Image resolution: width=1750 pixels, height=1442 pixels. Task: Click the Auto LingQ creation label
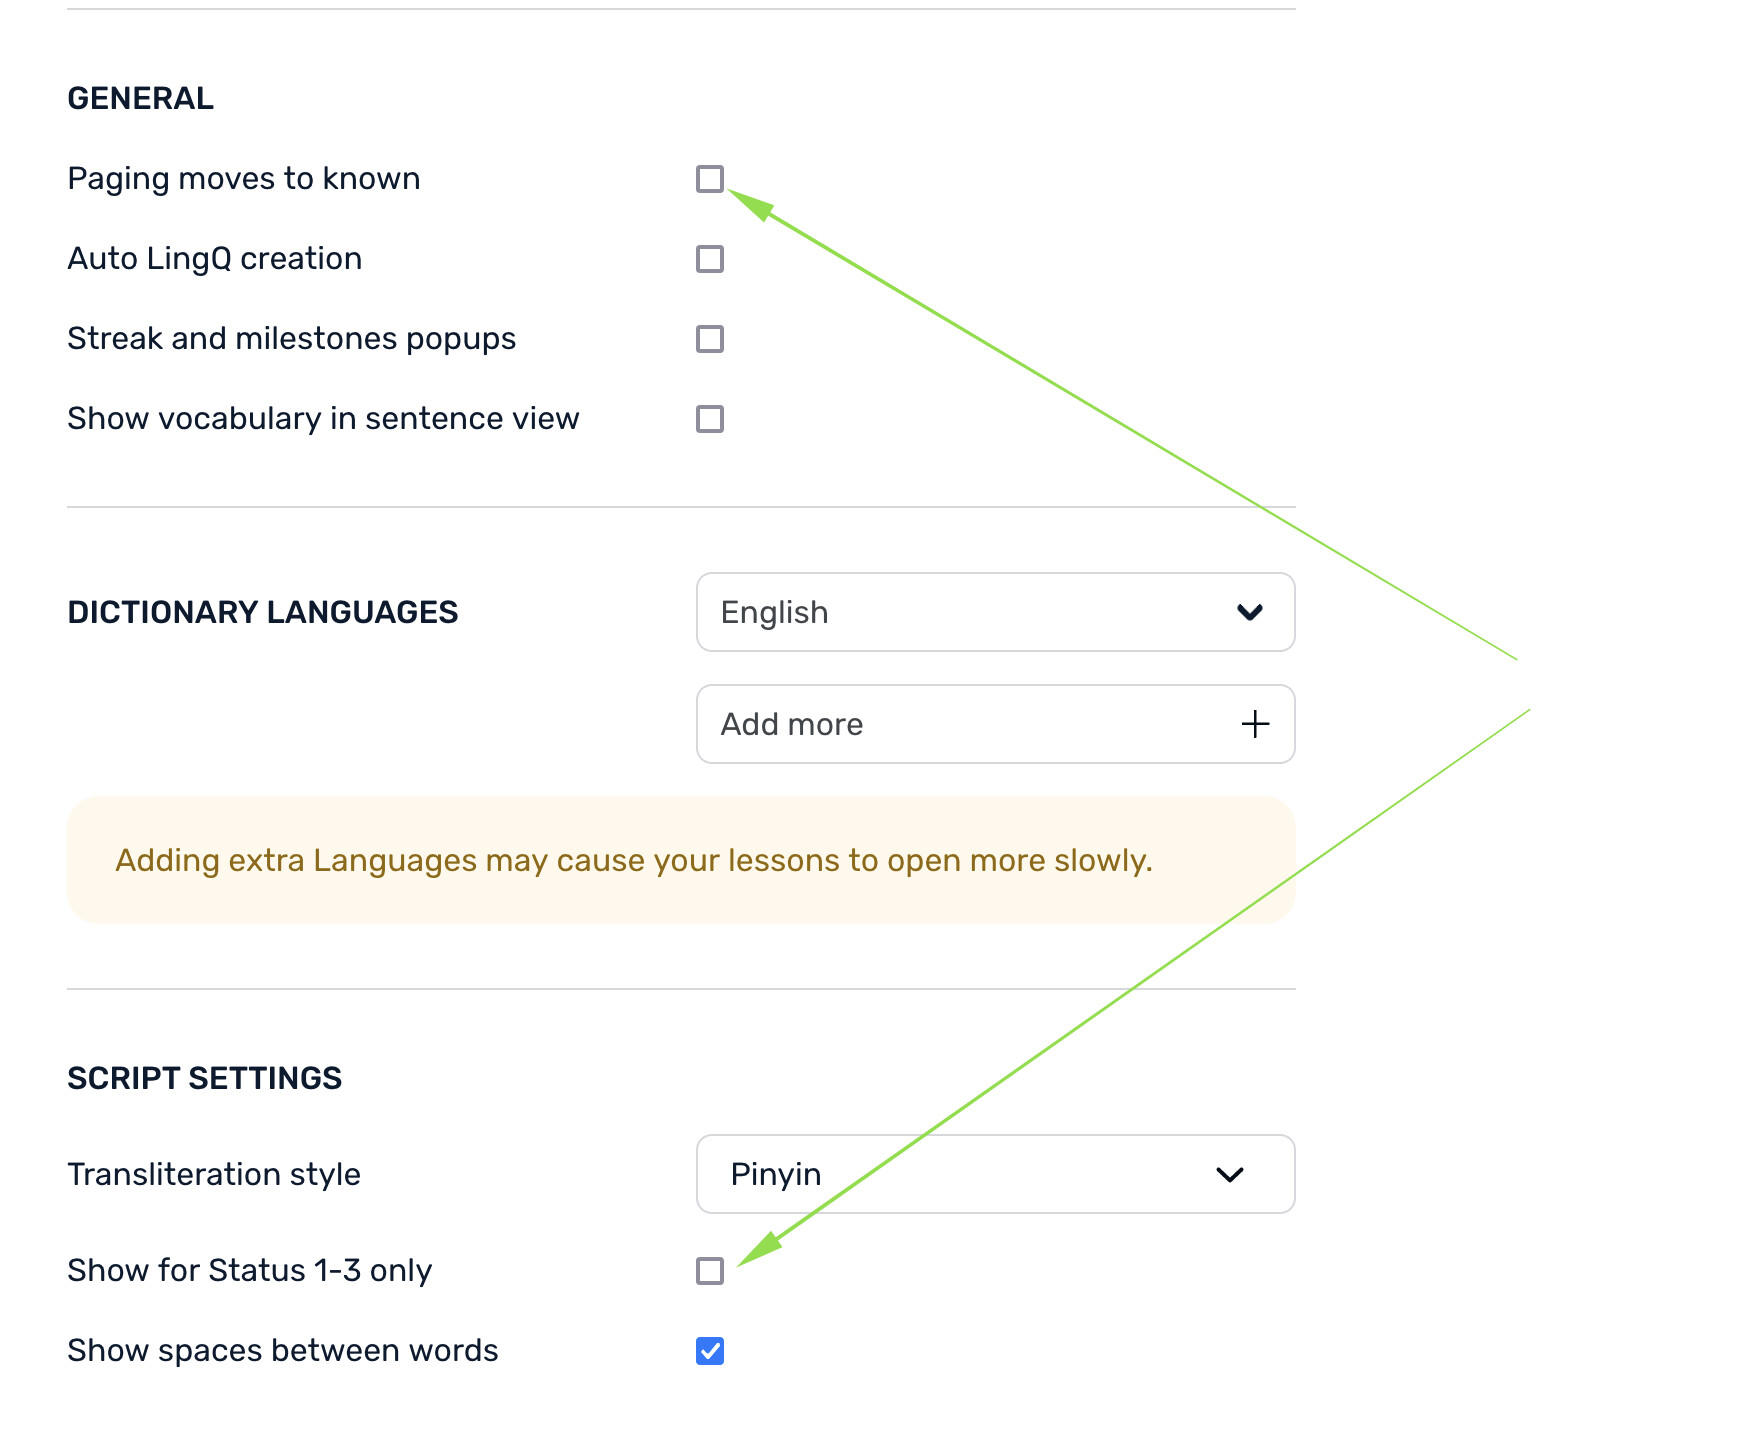point(215,259)
